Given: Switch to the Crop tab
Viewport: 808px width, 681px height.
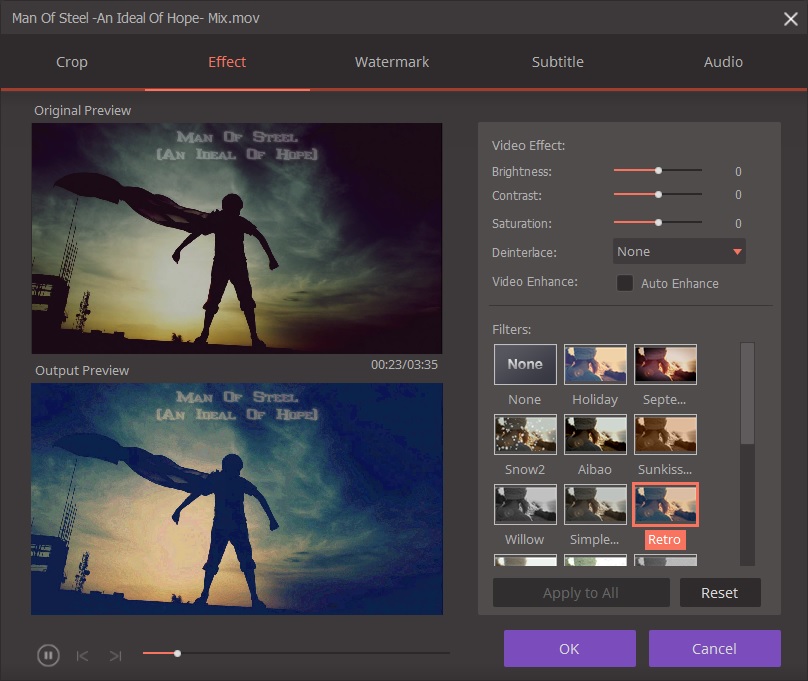Looking at the screenshot, I should pyautogui.click(x=72, y=62).
